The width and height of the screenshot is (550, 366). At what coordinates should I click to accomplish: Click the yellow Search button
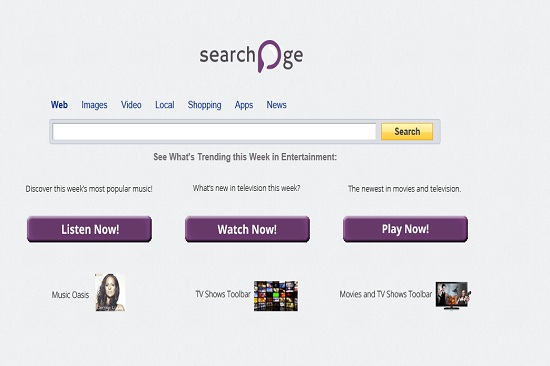coord(407,132)
